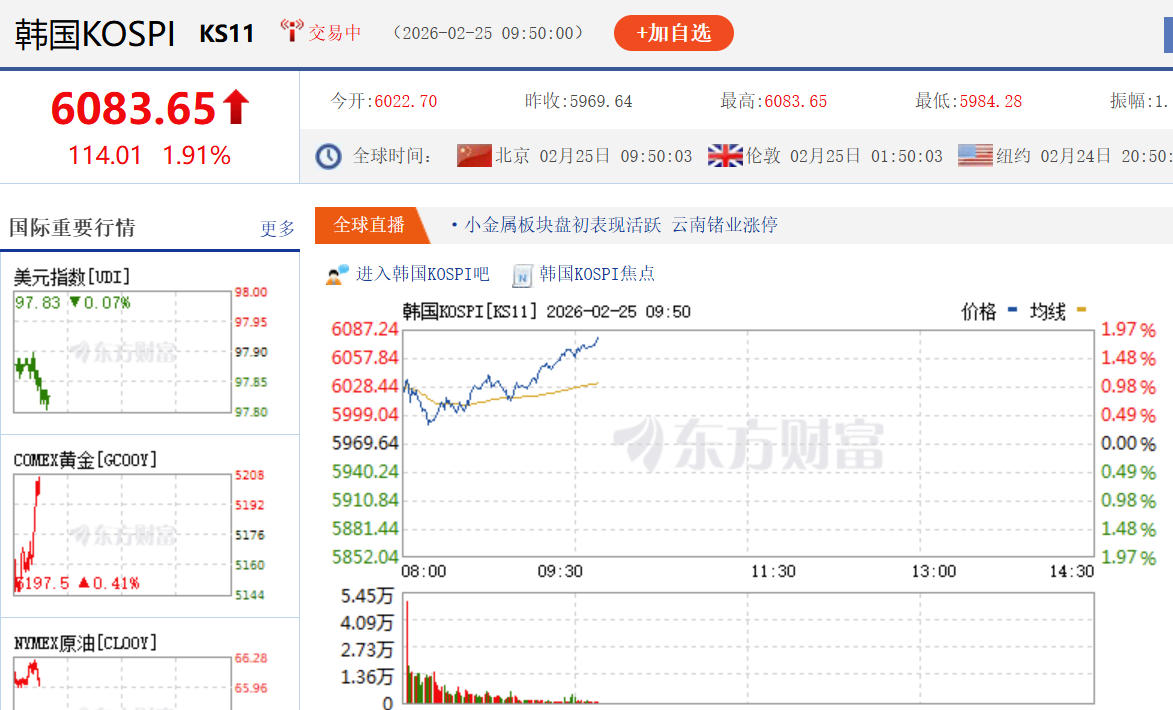Click the COMEX黄金[GC00Y] title
The height and width of the screenshot is (710, 1173).
pyautogui.click(x=85, y=460)
